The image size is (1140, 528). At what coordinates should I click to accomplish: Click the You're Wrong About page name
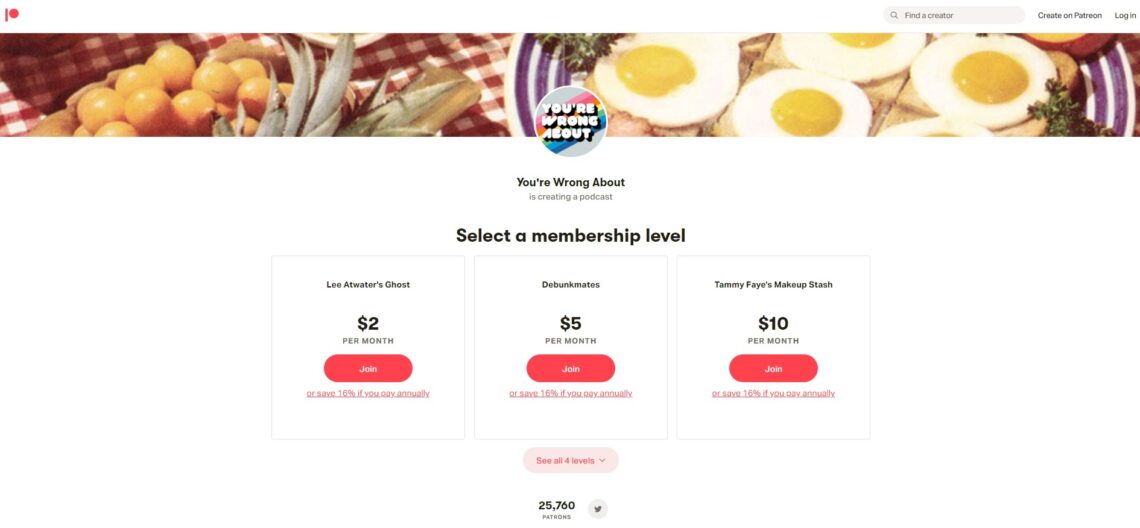pos(571,183)
